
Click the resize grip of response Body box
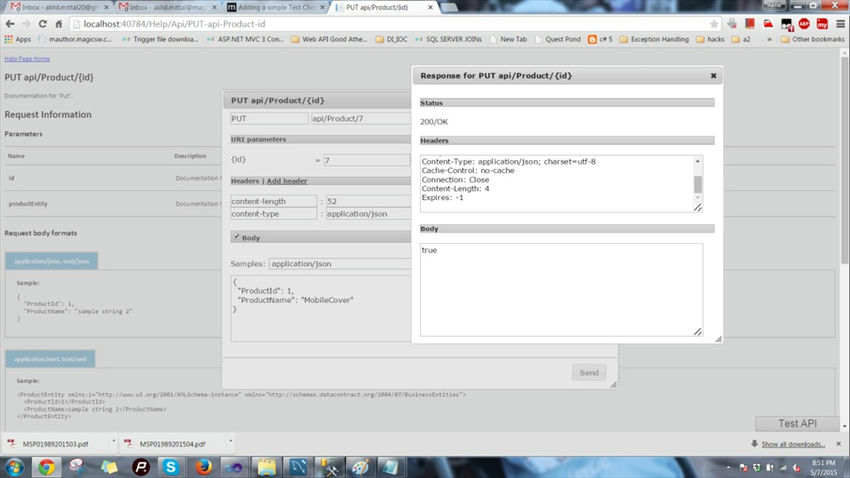tap(698, 331)
